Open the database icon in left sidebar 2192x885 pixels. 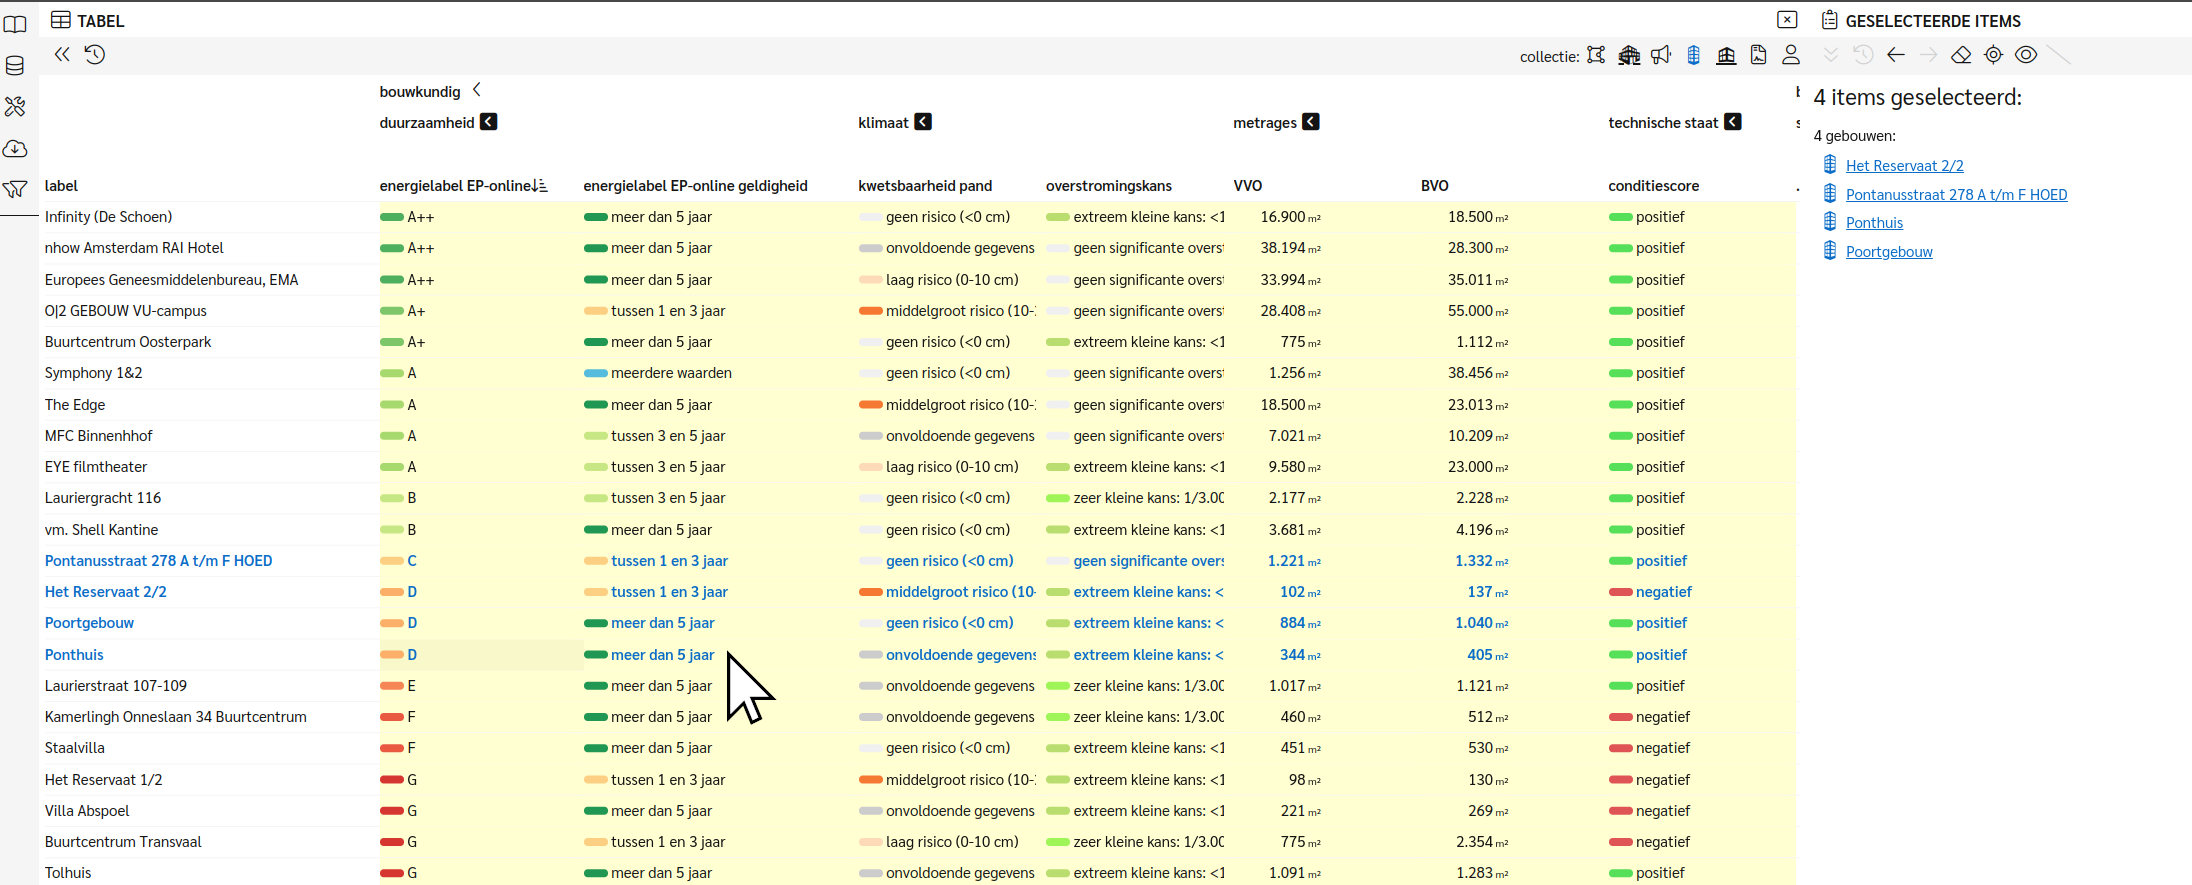(15, 66)
